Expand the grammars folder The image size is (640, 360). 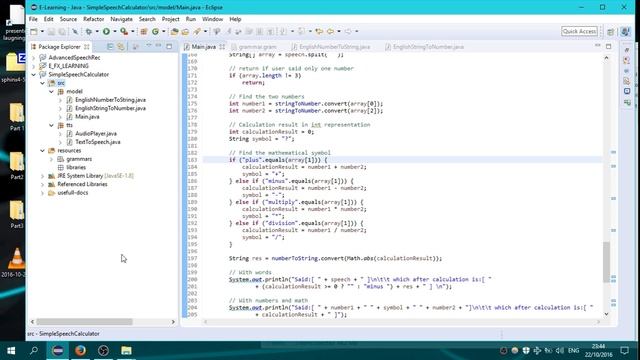[x=51, y=159]
